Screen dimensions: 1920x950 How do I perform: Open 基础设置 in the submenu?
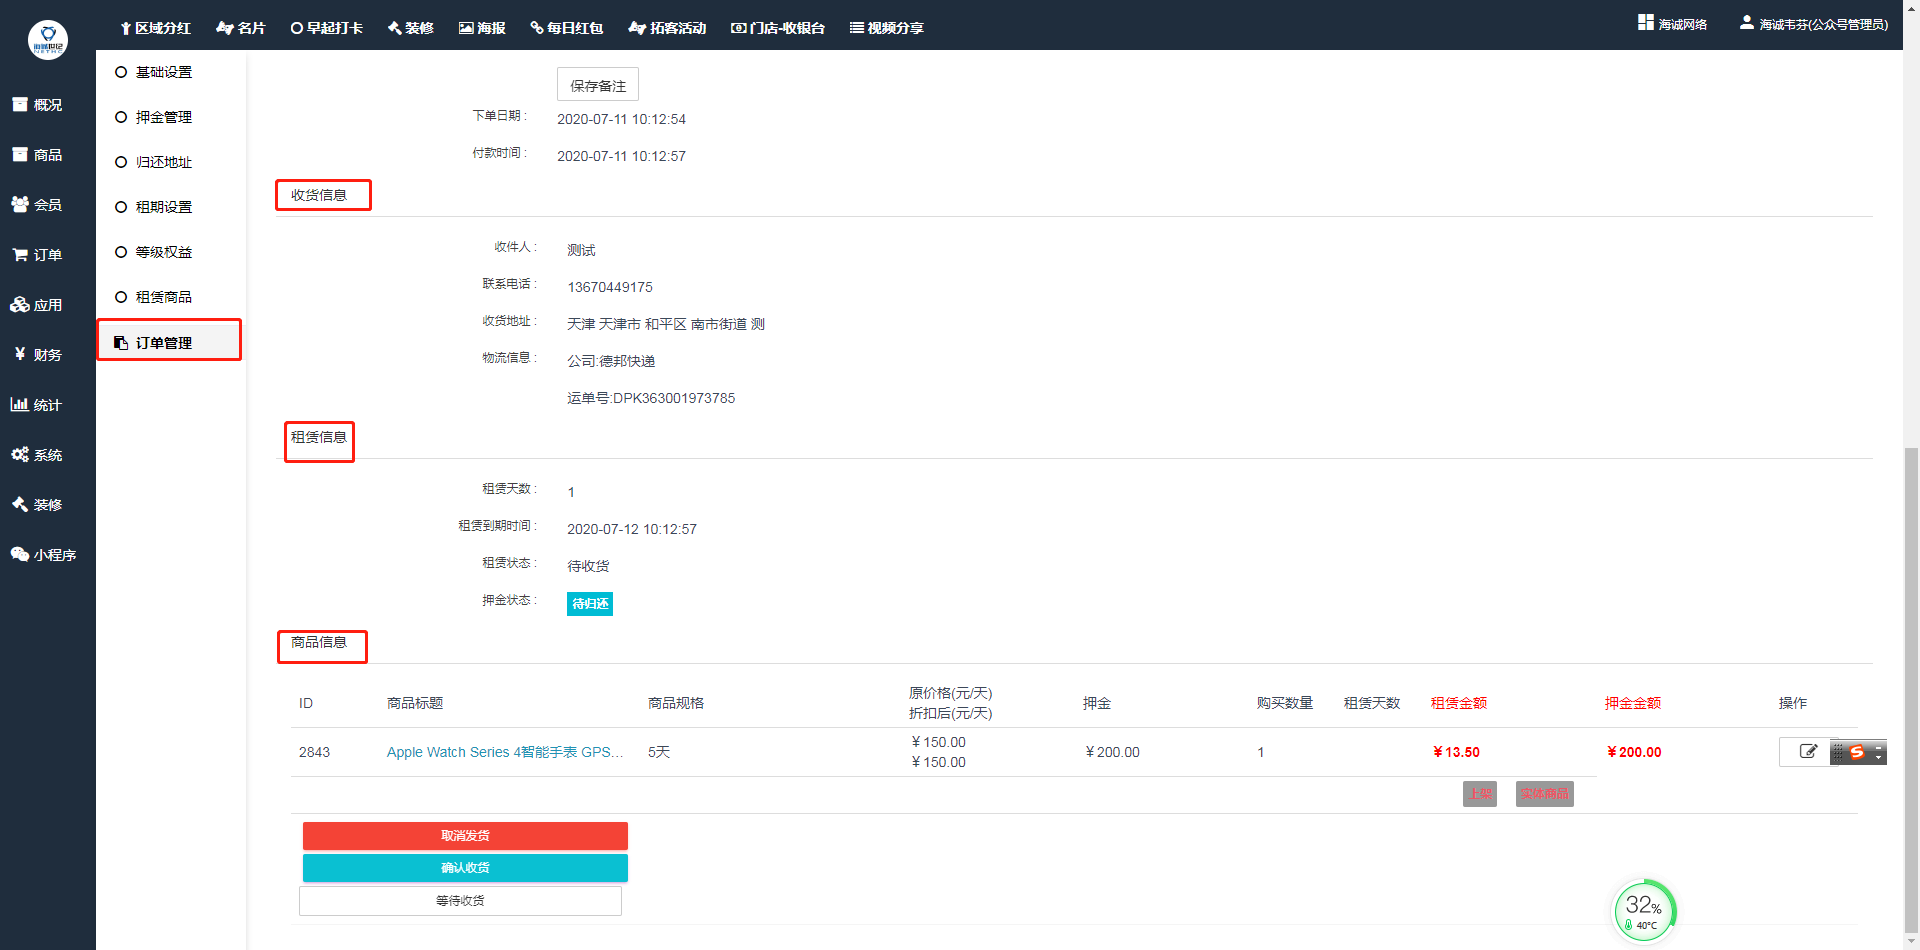(x=164, y=72)
